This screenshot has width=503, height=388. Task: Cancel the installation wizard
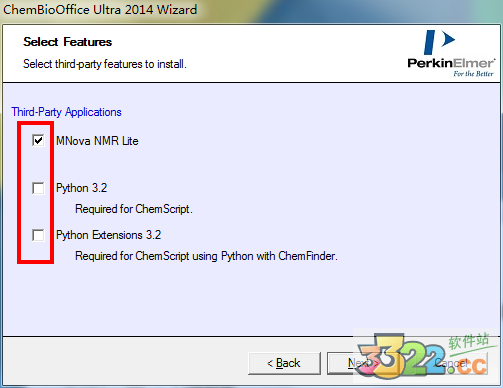coord(451,363)
